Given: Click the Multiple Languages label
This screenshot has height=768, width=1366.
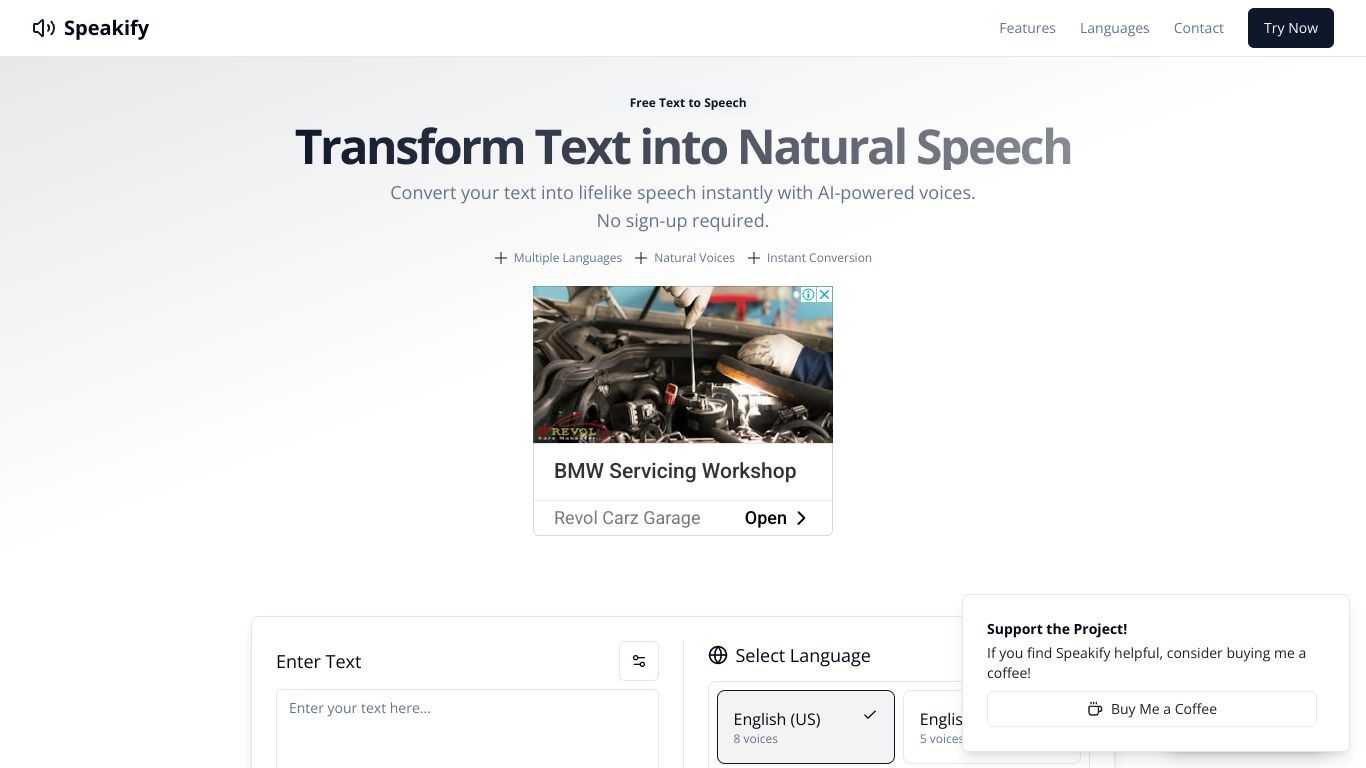Looking at the screenshot, I should (x=568, y=258).
